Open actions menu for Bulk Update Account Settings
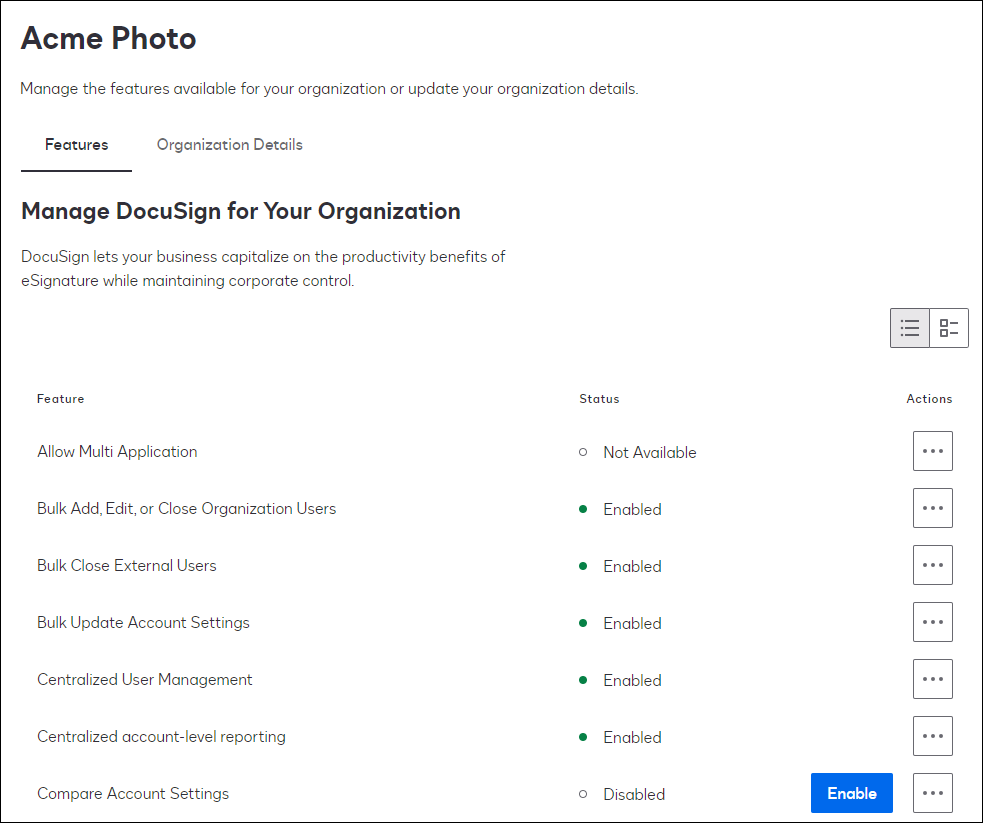This screenshot has width=983, height=823. [932, 622]
